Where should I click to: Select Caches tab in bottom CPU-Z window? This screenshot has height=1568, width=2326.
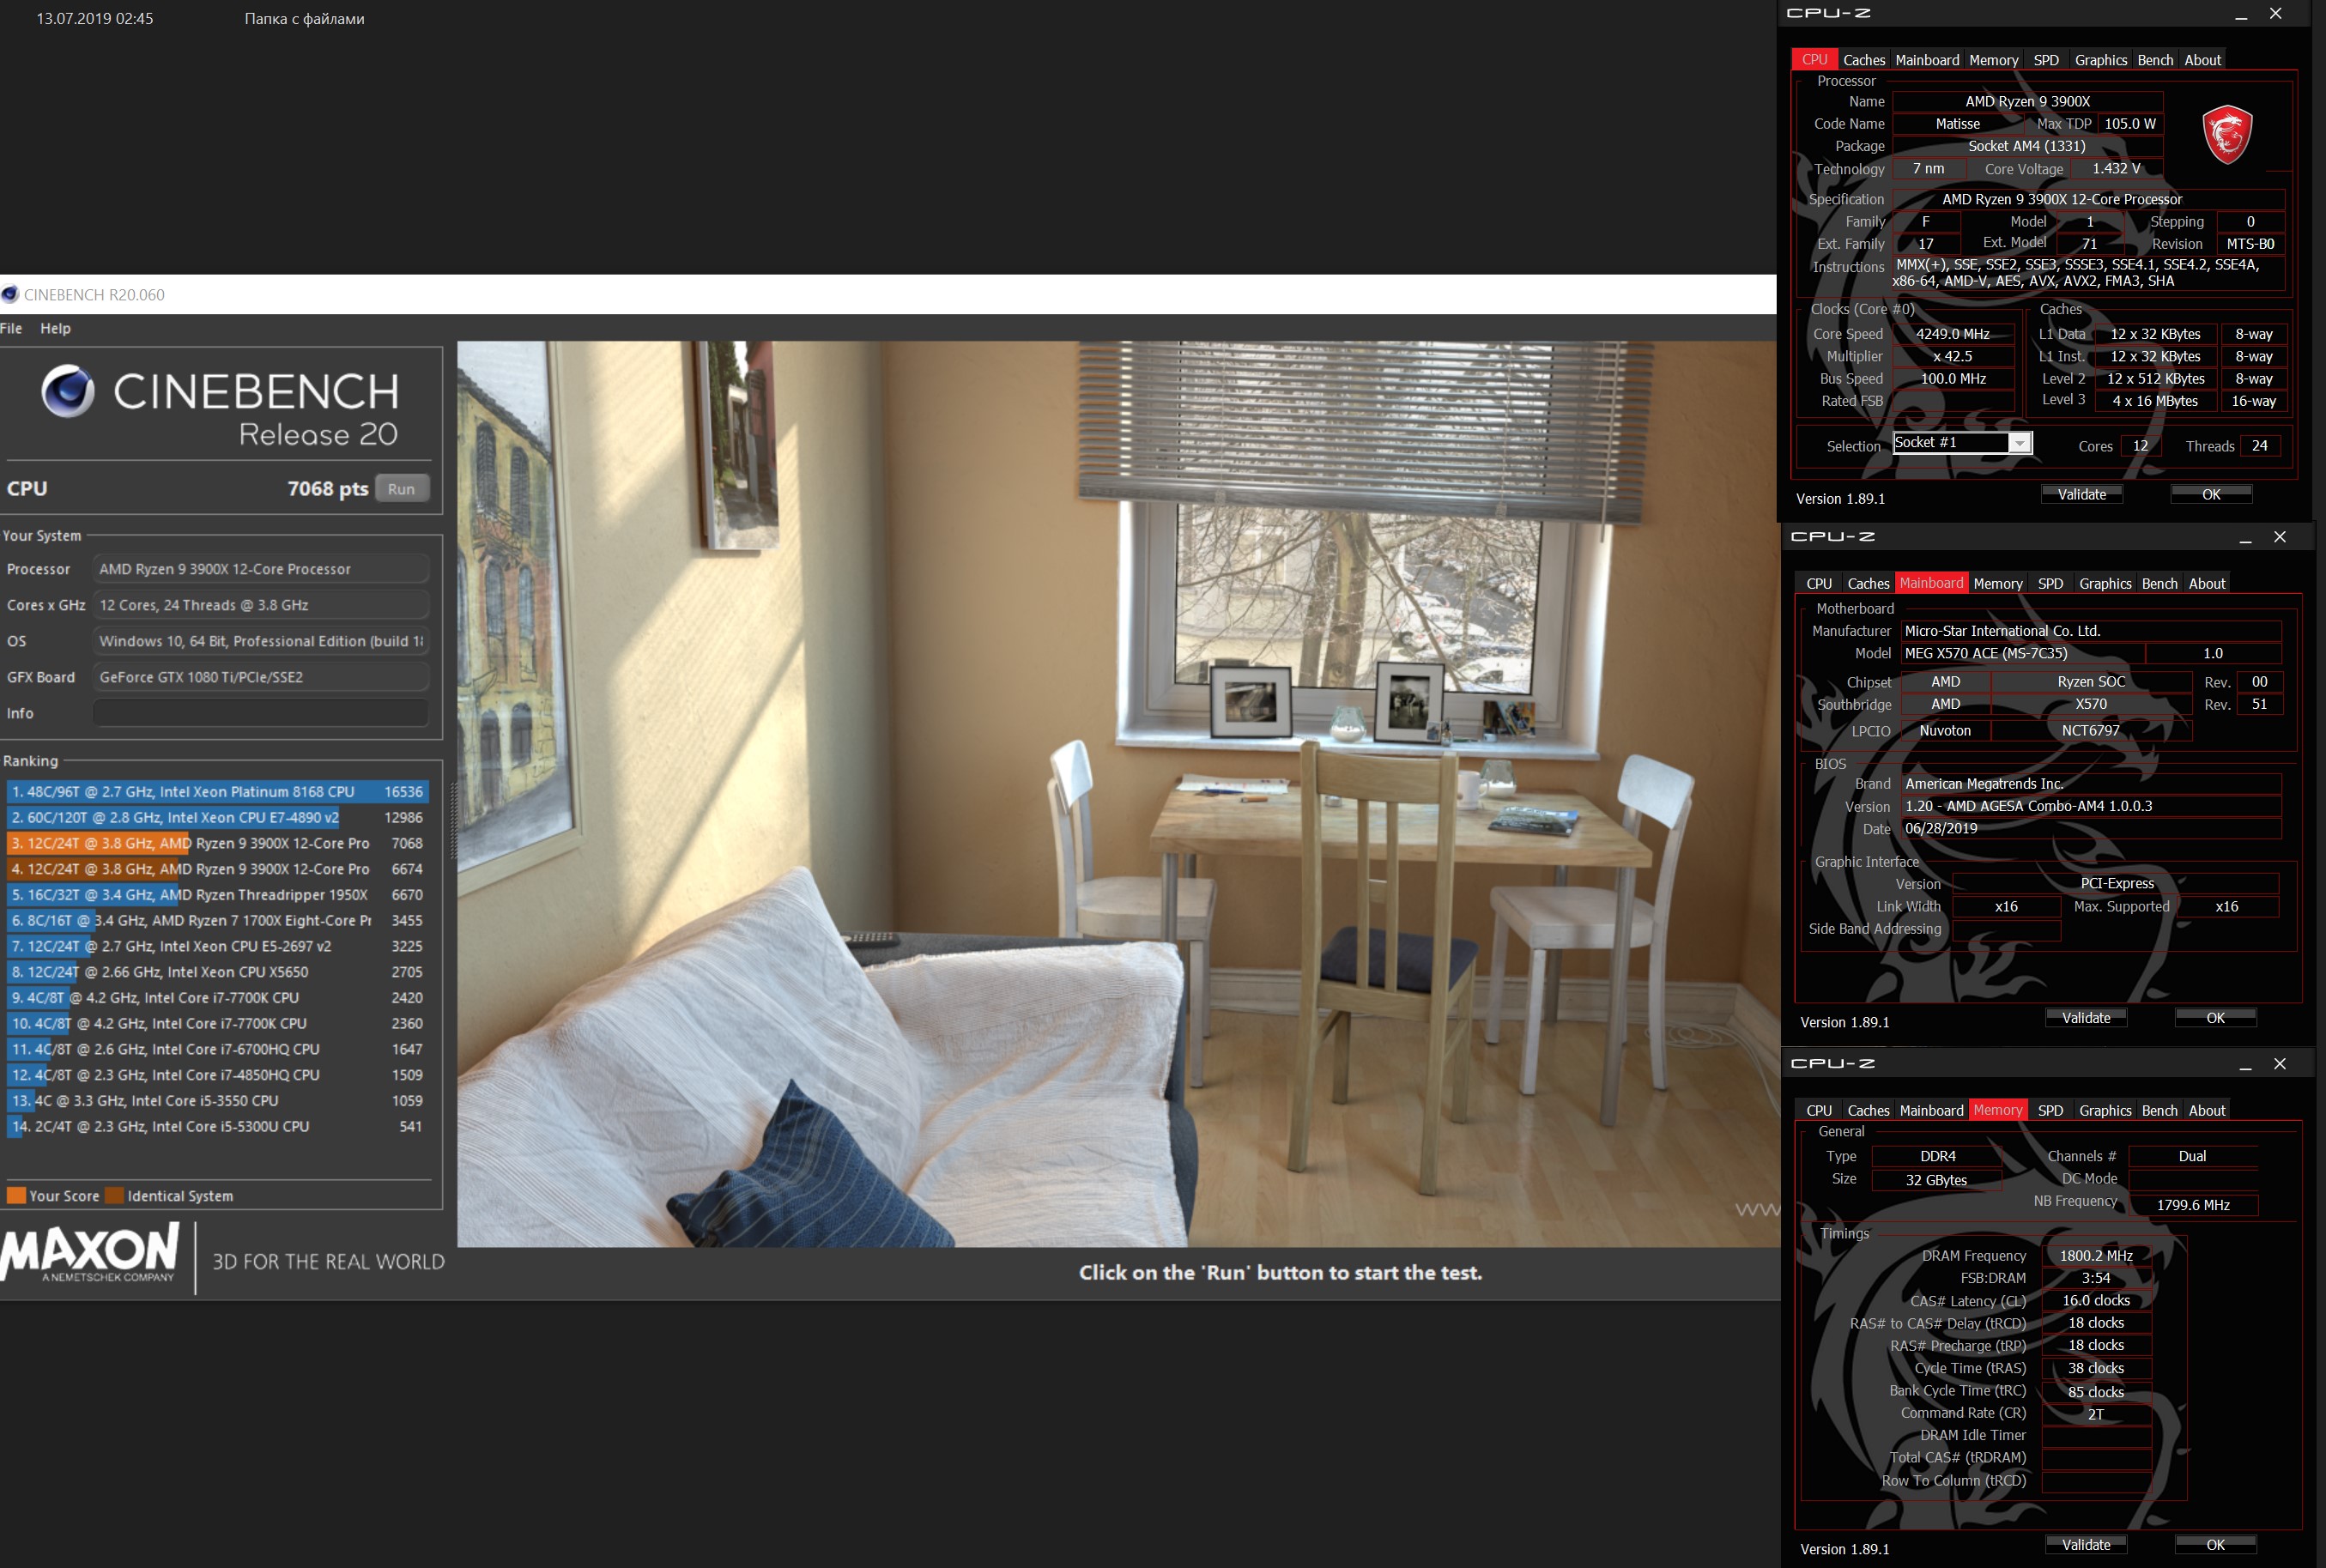pos(1868,1110)
